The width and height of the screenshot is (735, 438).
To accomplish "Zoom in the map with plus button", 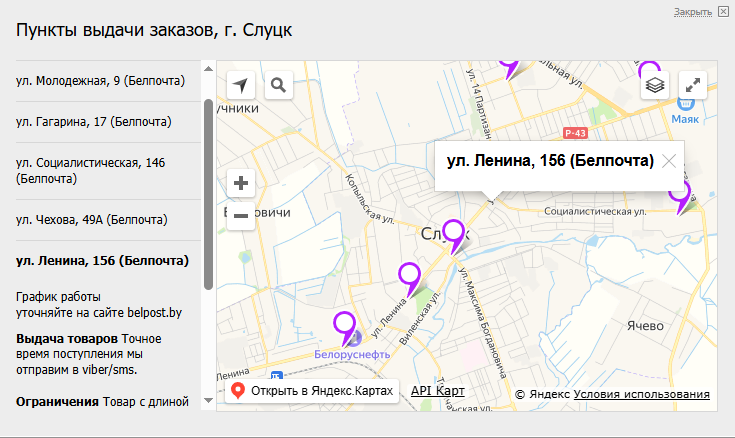I will click(x=240, y=183).
